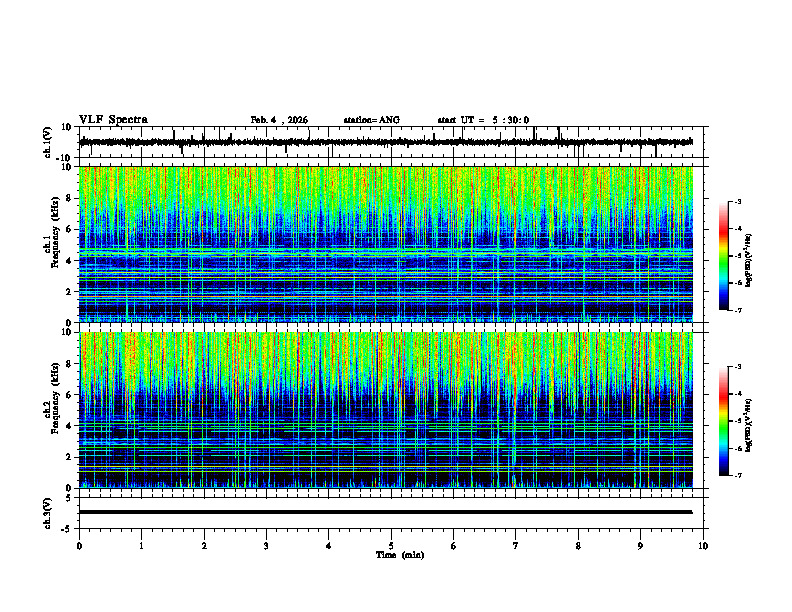Click the "-5" tick on ch.3(V) axis
The width and height of the screenshot is (792, 612).
67,529
